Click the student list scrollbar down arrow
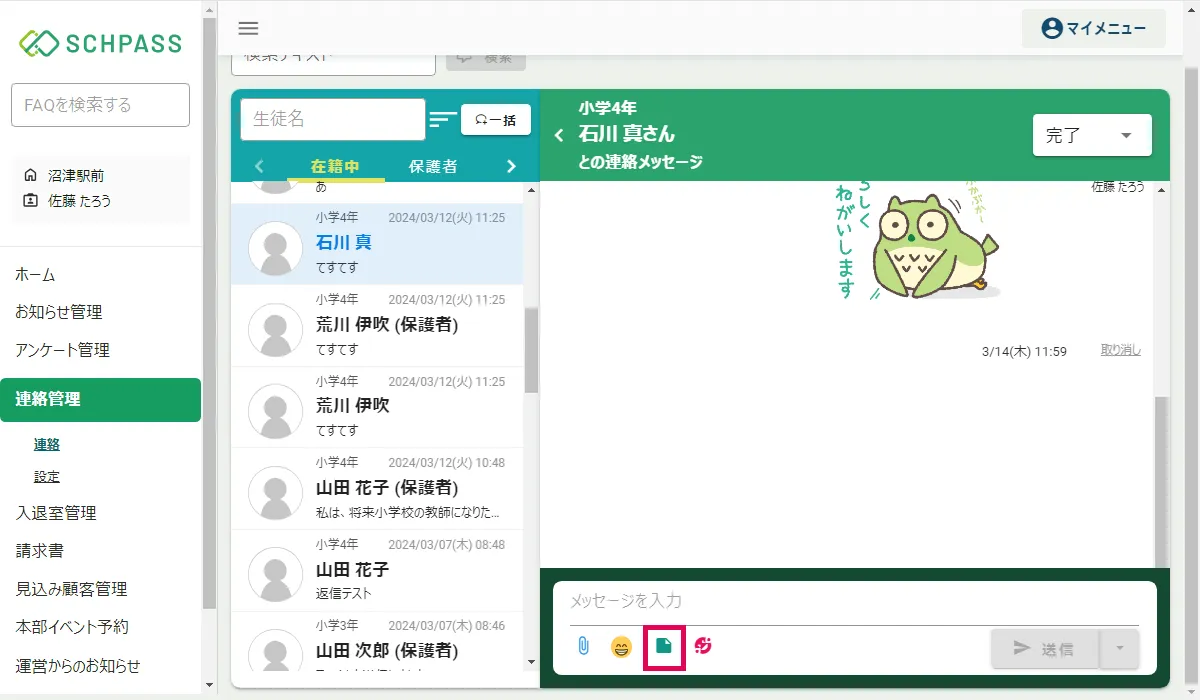 click(531, 662)
